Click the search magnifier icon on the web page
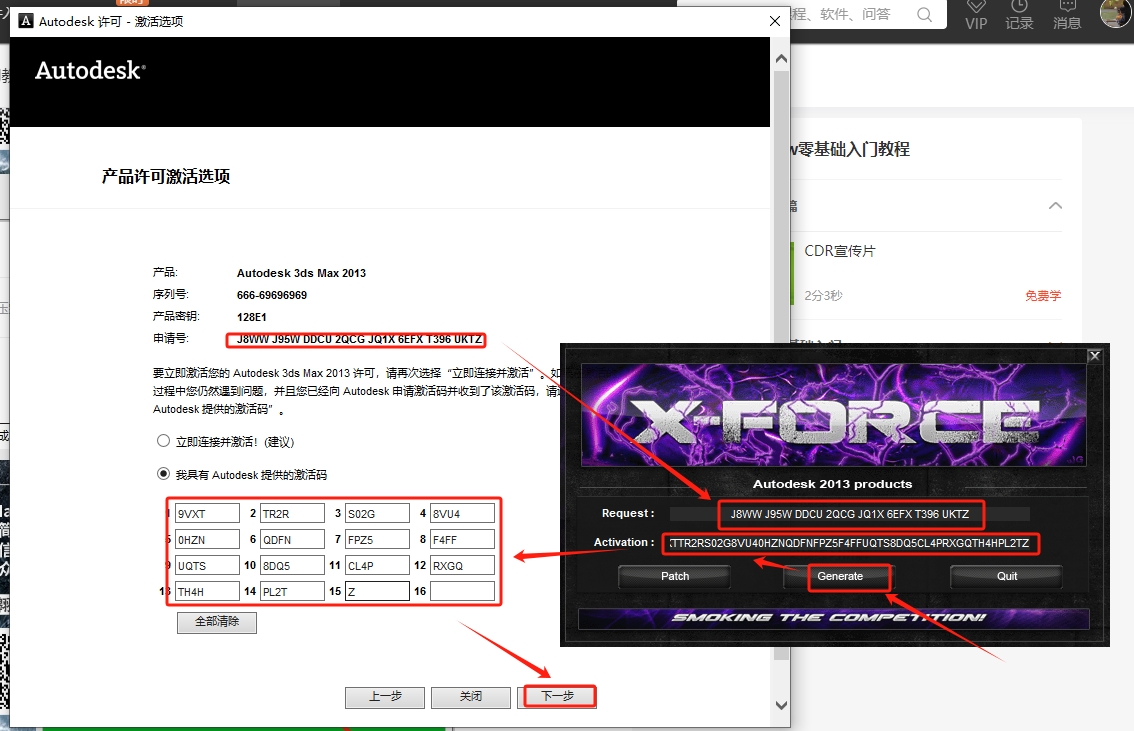This screenshot has height=731, width=1134. (924, 14)
